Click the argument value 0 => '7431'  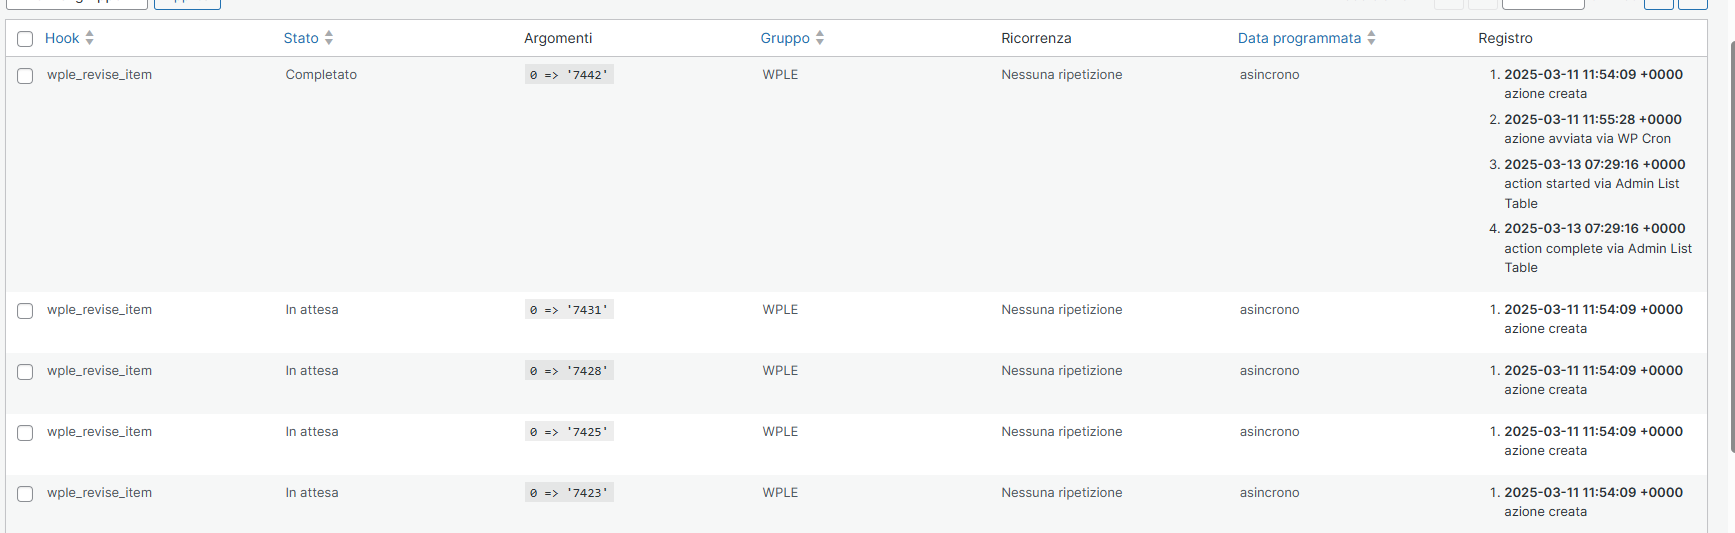[569, 310]
